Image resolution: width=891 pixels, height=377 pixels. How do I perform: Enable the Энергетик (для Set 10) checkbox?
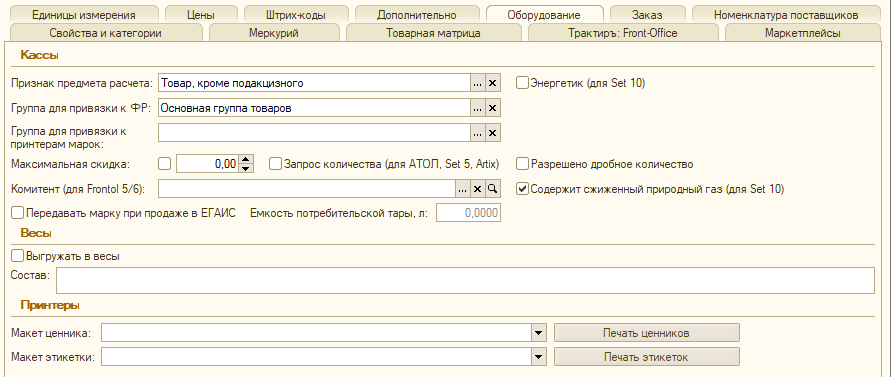pyautogui.click(x=522, y=83)
